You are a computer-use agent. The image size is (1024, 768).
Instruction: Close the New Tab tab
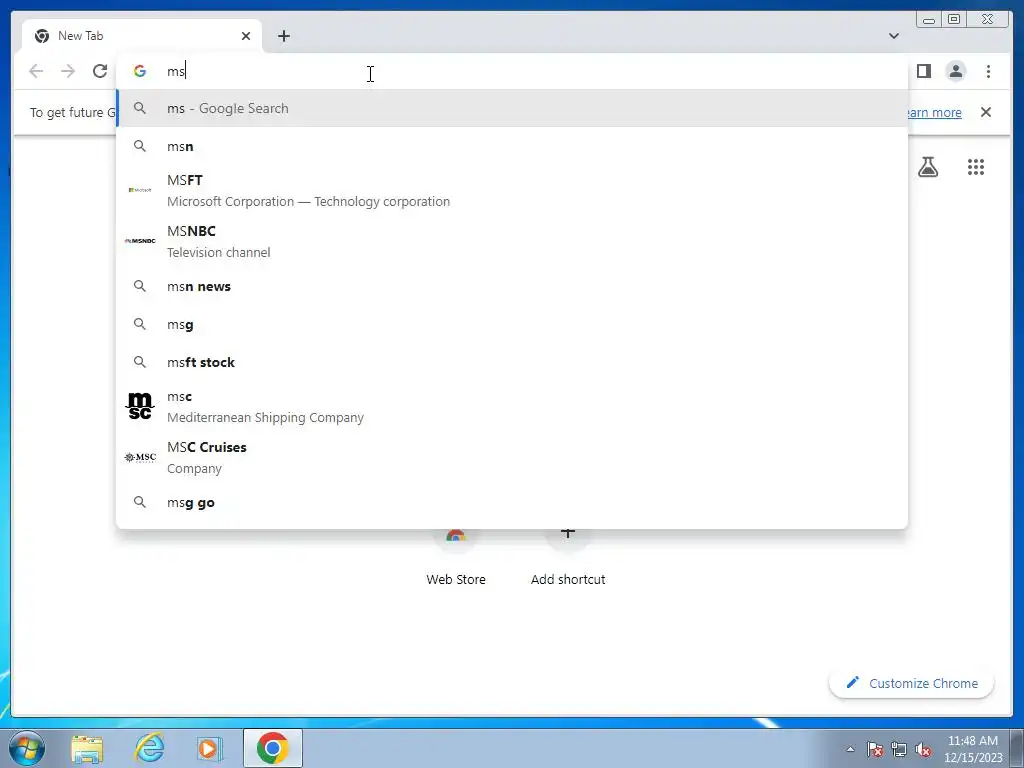click(x=246, y=36)
